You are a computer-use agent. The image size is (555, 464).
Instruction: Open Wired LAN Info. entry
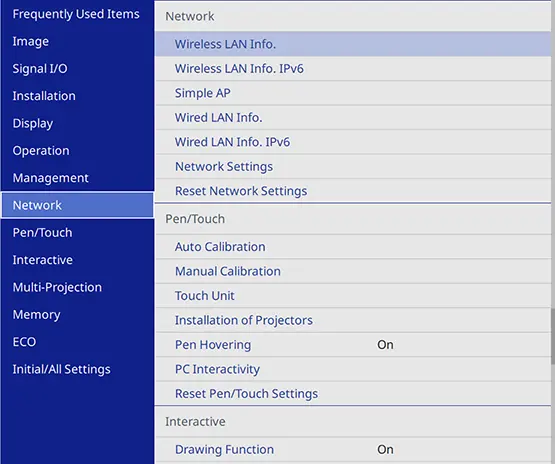(353, 118)
